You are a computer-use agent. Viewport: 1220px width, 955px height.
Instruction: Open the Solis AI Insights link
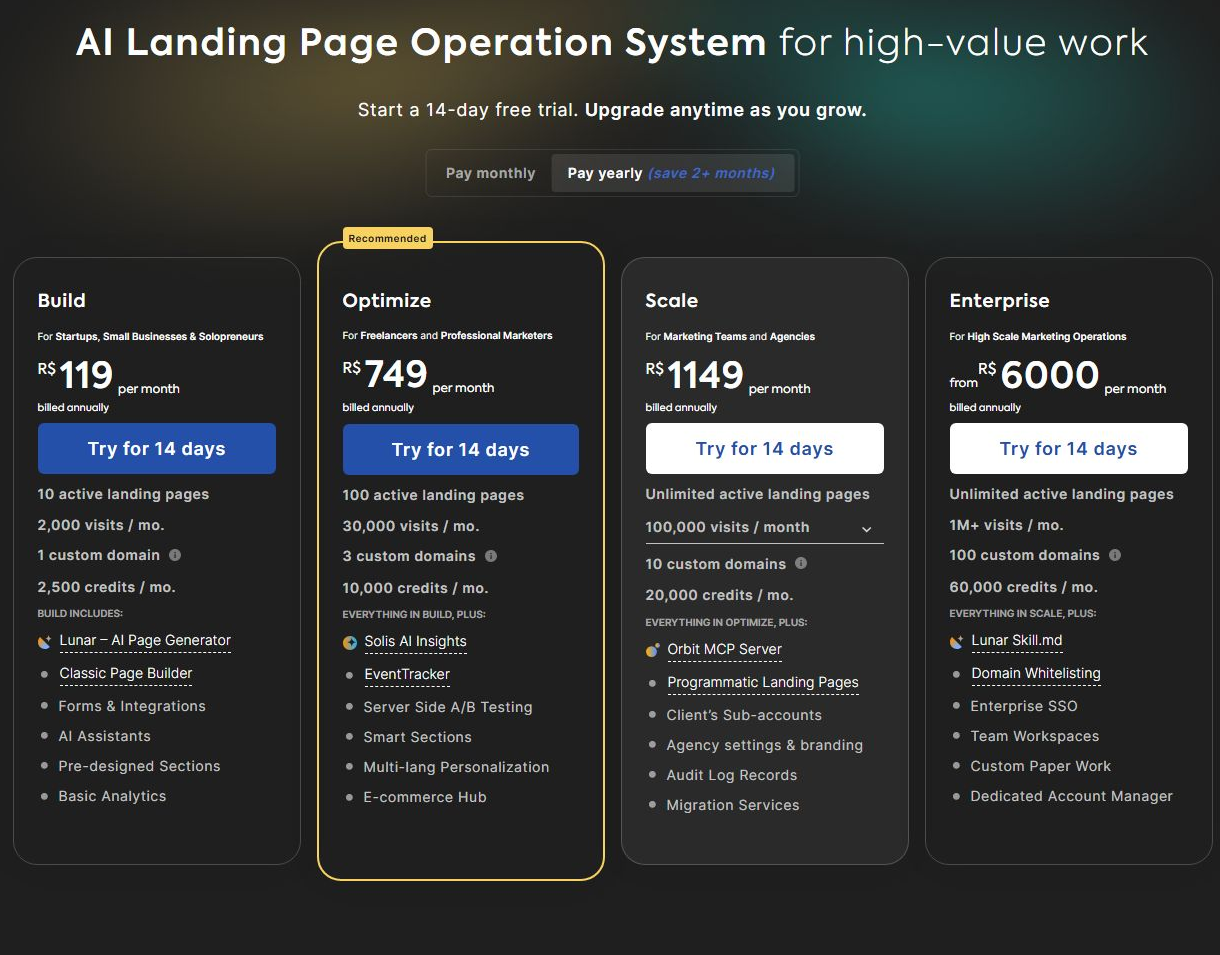point(415,642)
